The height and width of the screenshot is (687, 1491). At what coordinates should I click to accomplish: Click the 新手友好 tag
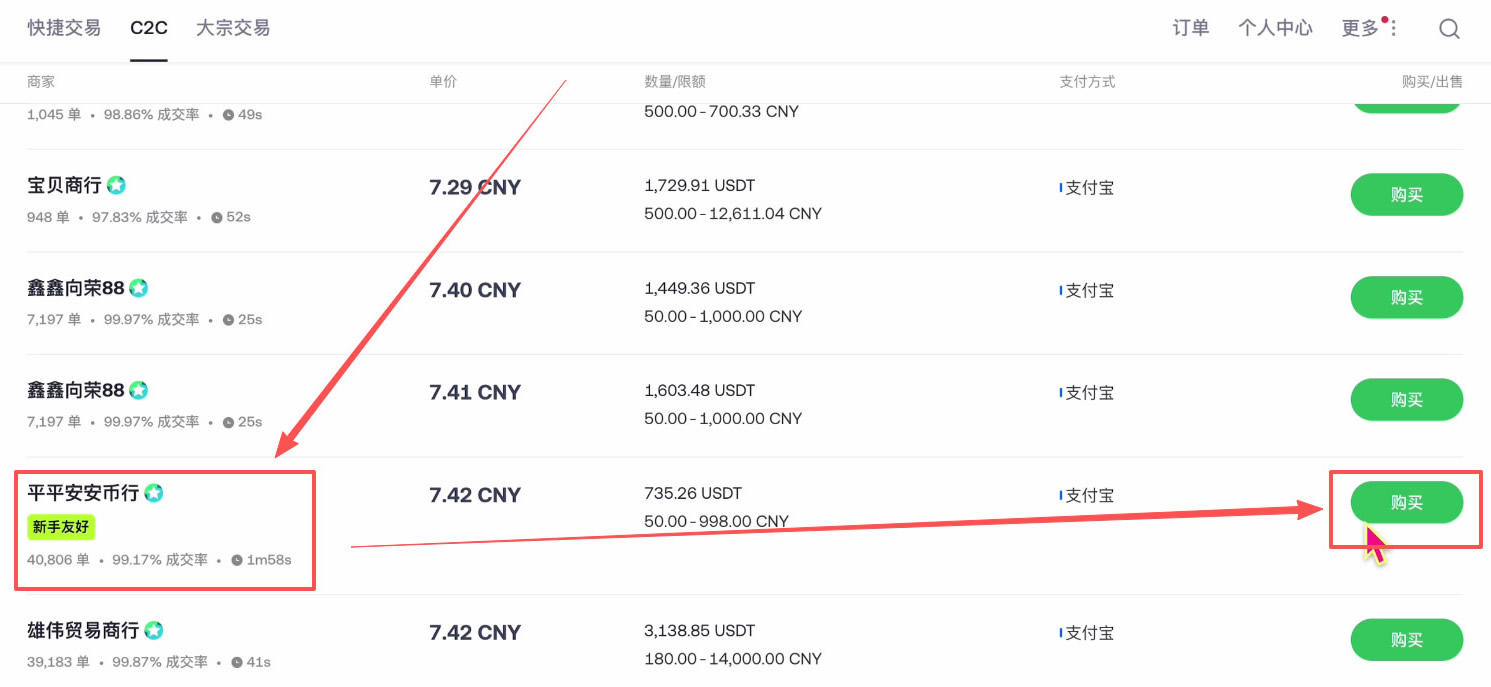(61, 527)
